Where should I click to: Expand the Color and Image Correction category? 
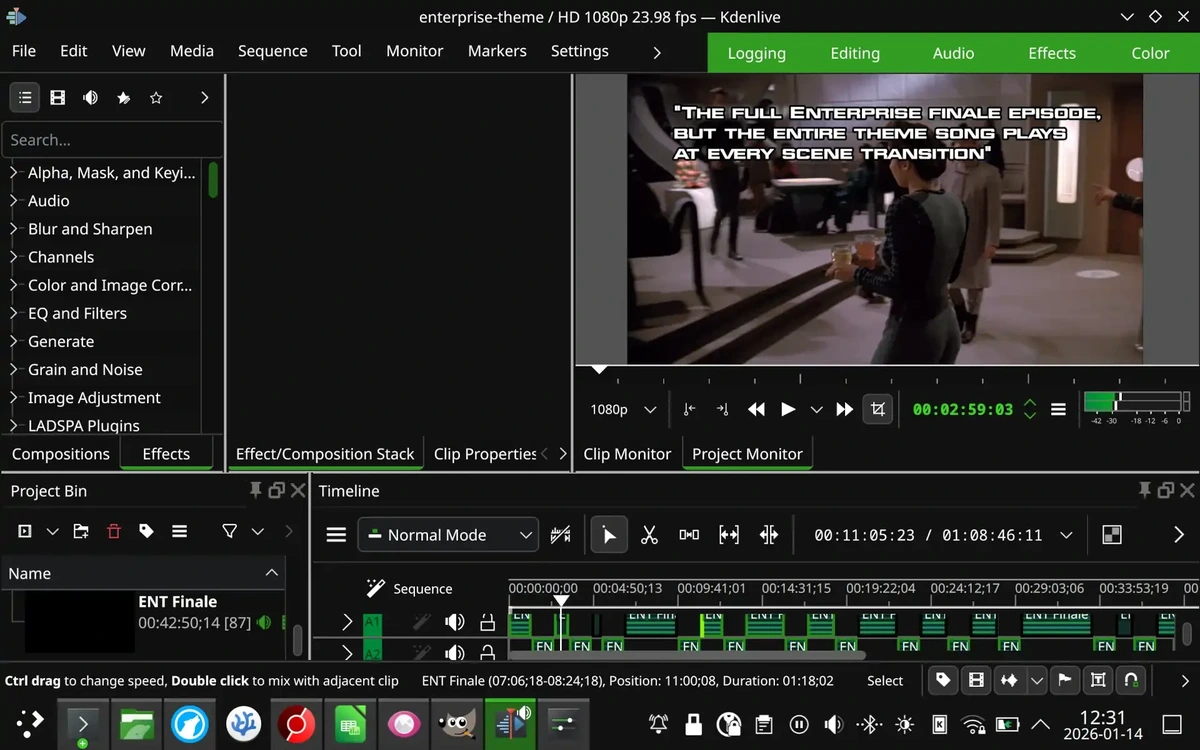pyautogui.click(x=107, y=285)
